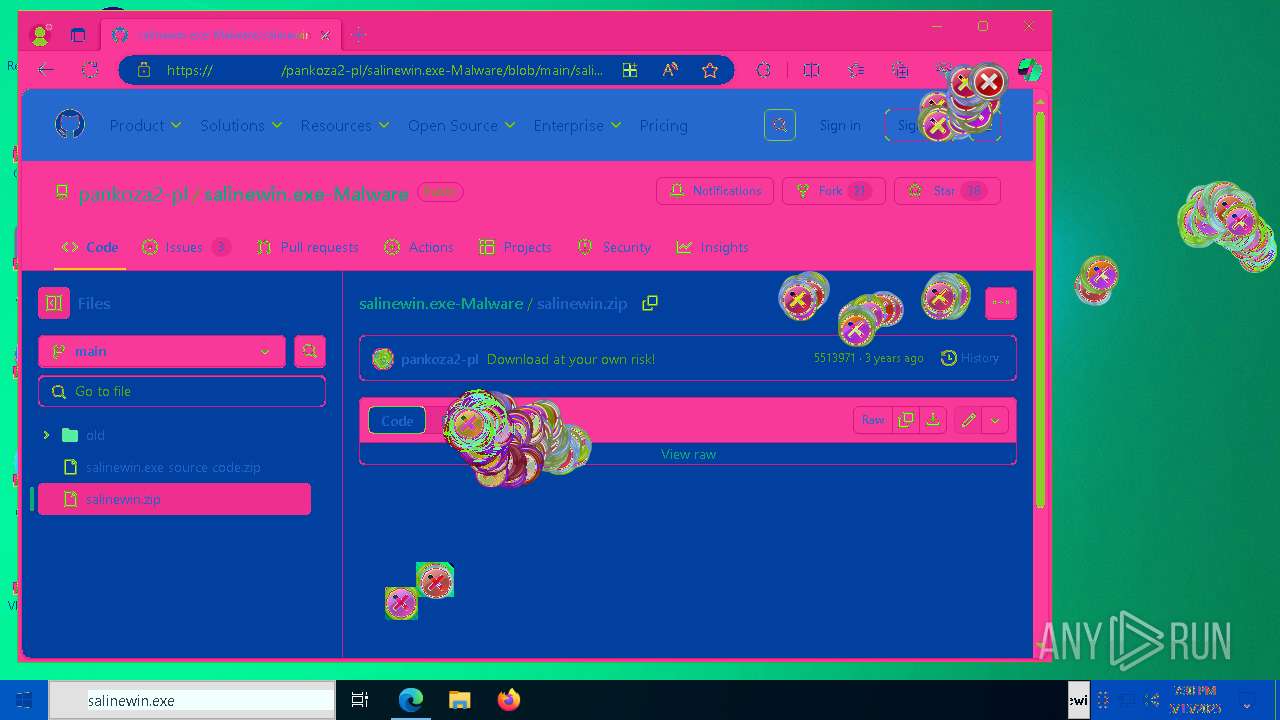The height and width of the screenshot is (720, 1280).
Task: Toggle split screen icon in toolbar
Action: tap(812, 70)
